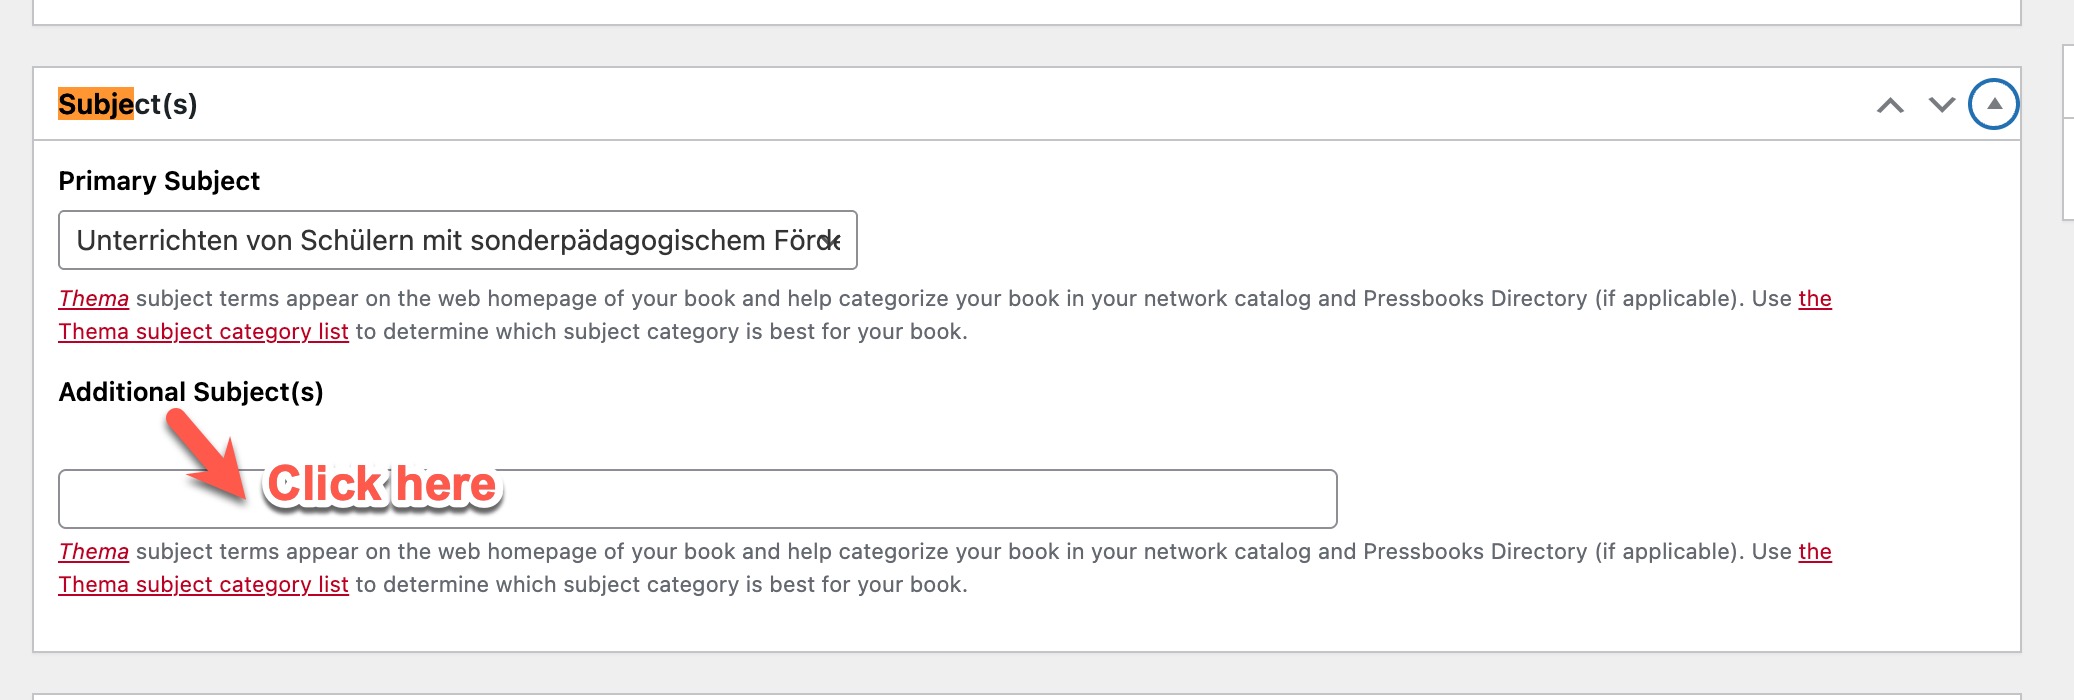Screen dimensions: 2074x700
Task: Click the Primary Subject field label
Action: (x=159, y=181)
